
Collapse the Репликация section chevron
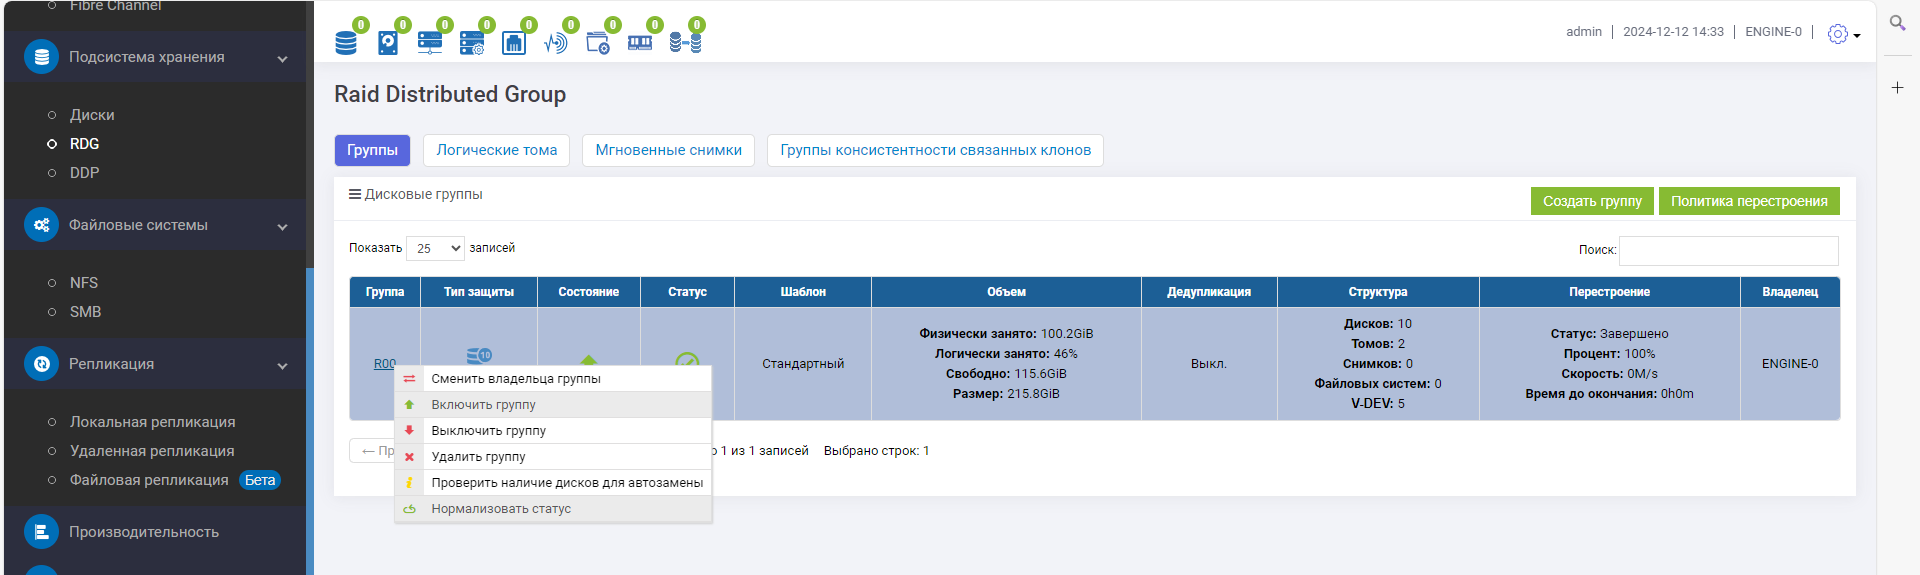282,366
